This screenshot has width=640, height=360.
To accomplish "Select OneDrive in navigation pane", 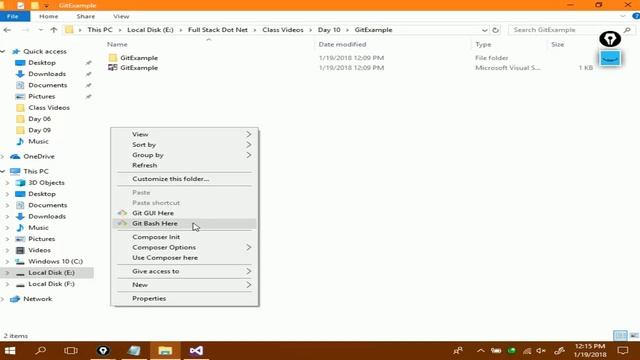I will tap(39, 156).
